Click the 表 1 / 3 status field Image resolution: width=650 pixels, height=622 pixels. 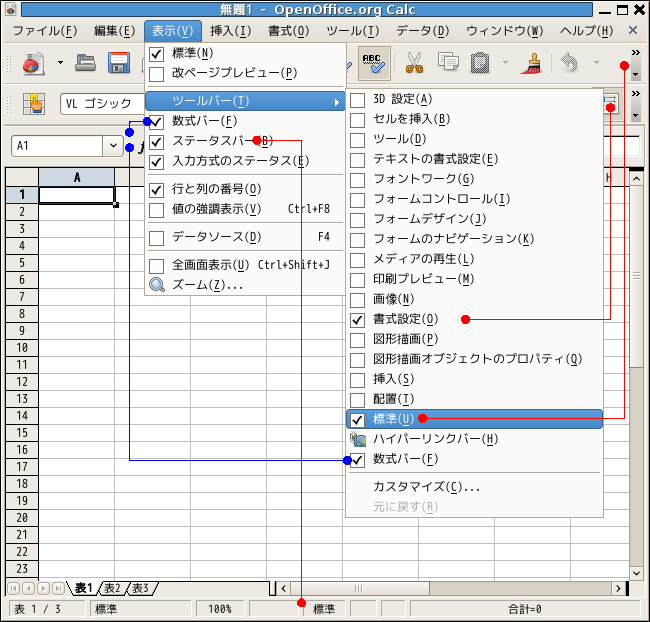click(x=46, y=609)
